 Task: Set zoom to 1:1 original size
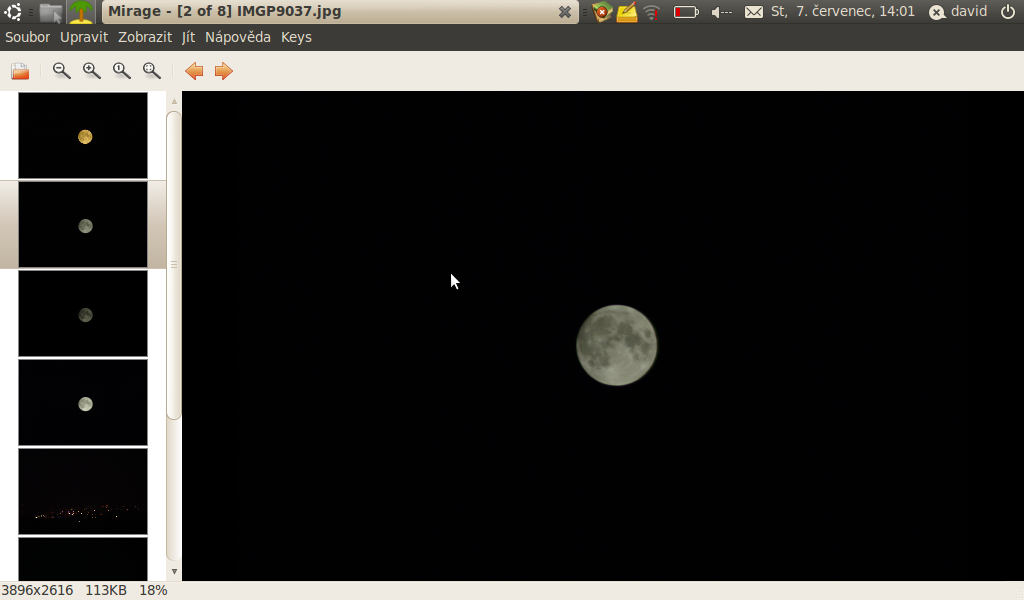tap(121, 71)
